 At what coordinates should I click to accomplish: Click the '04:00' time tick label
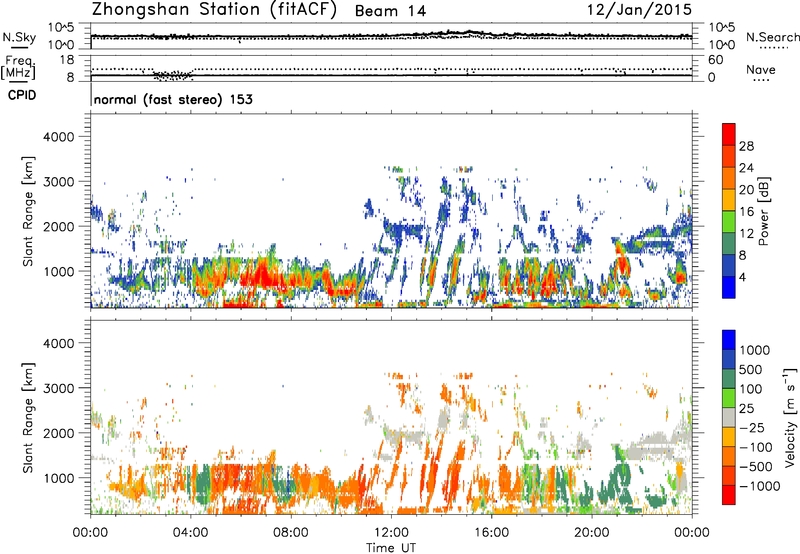click(x=190, y=533)
